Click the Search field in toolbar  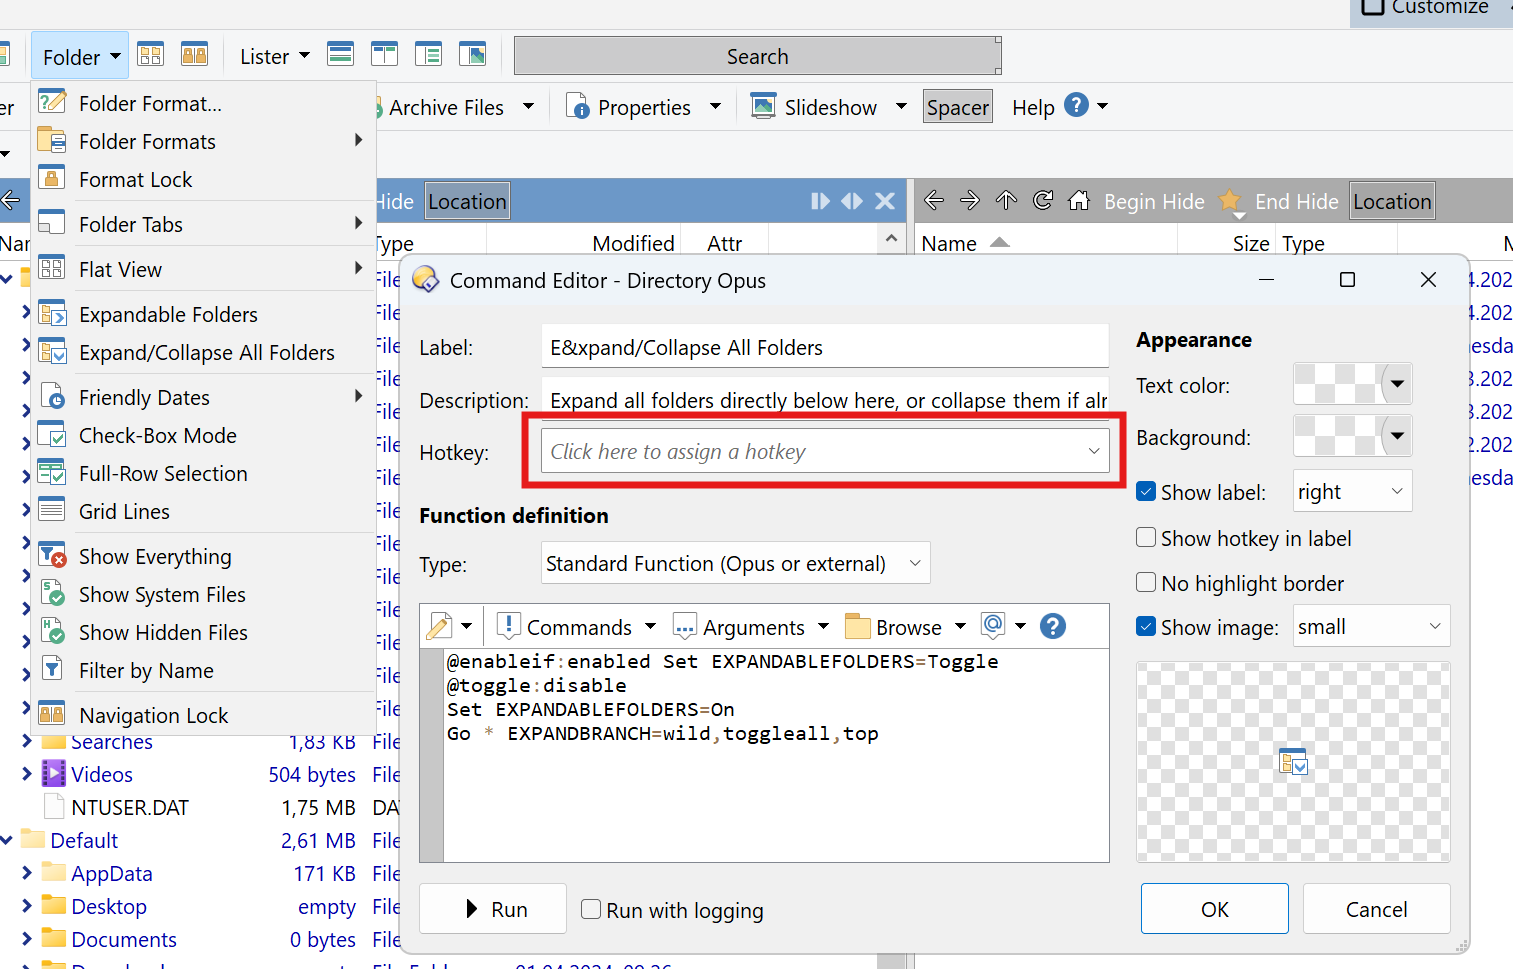tap(757, 56)
